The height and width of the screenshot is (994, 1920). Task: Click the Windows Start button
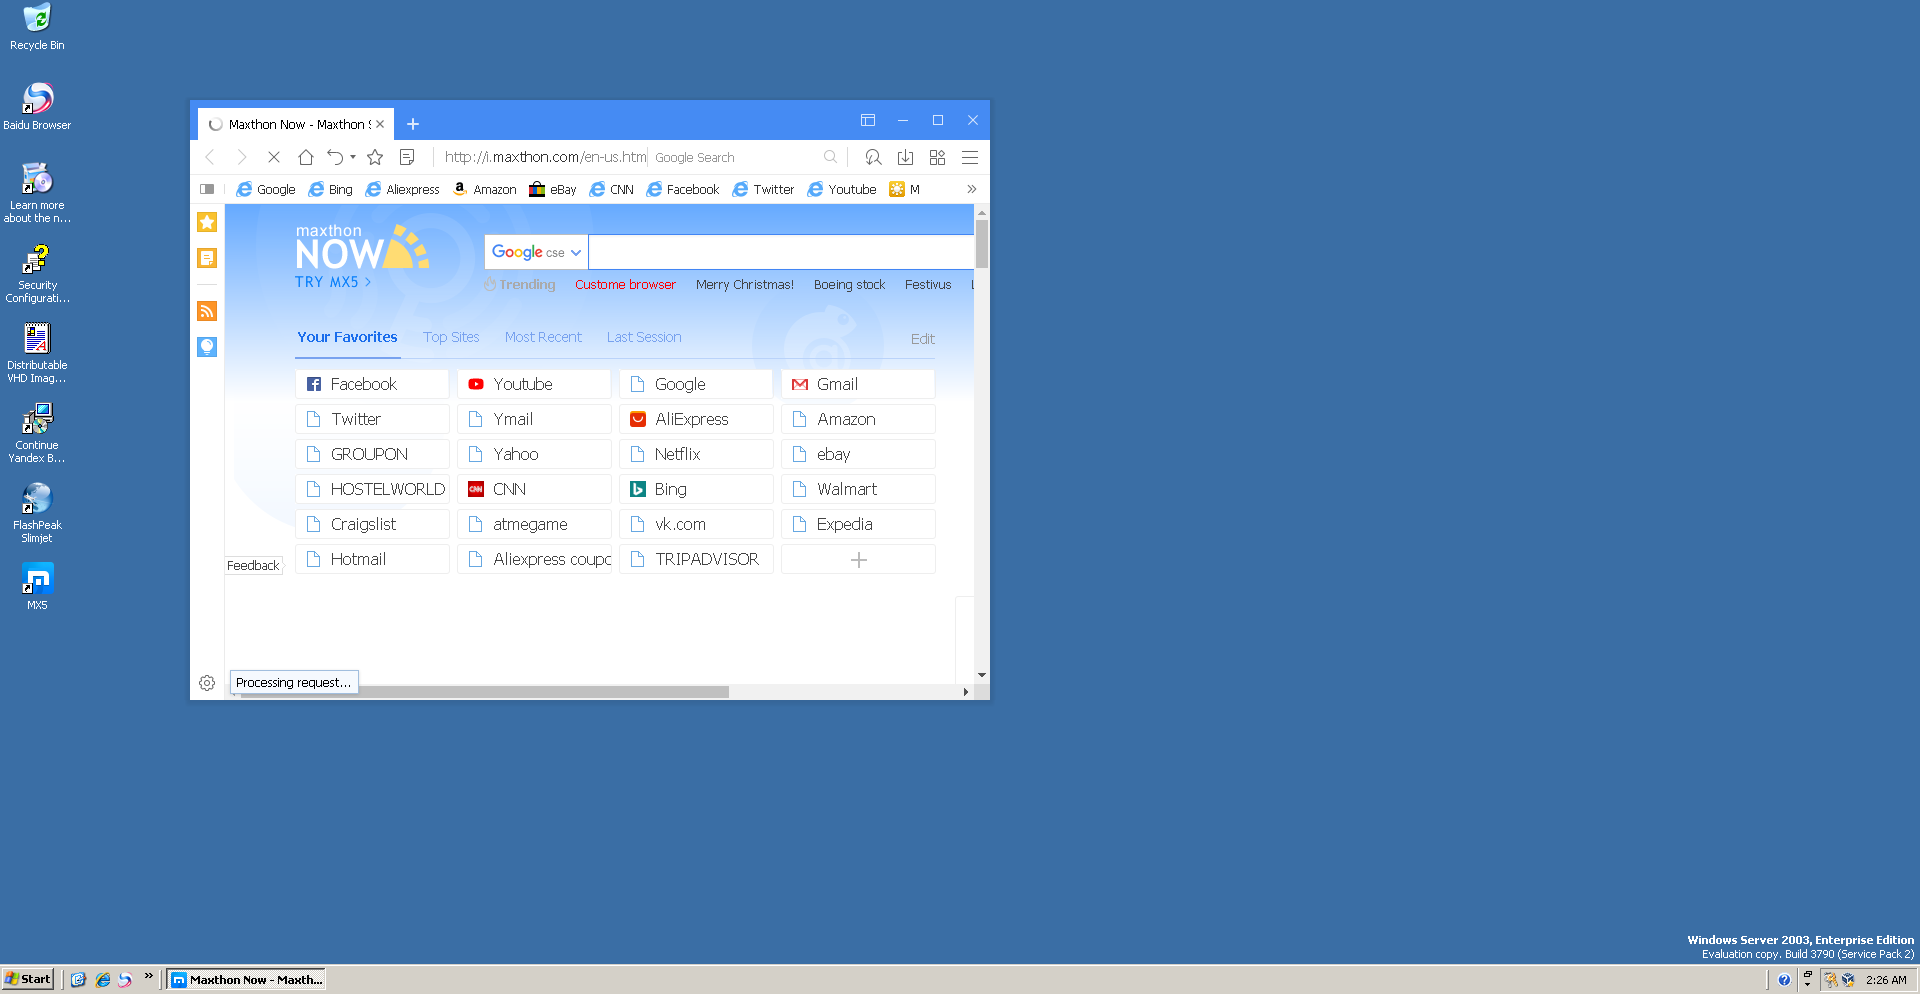coord(28,979)
